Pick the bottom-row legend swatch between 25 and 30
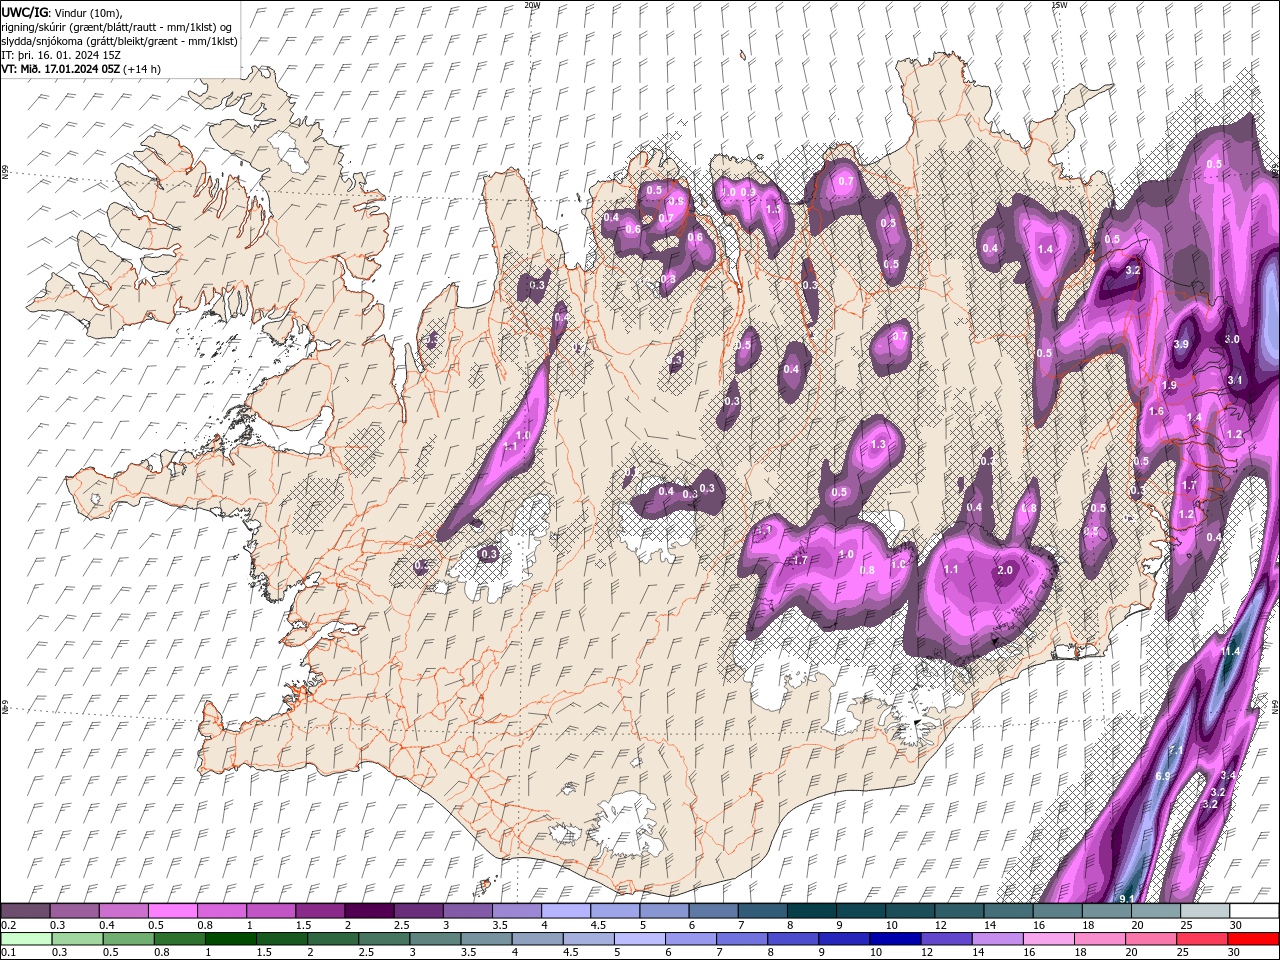 (1204, 939)
